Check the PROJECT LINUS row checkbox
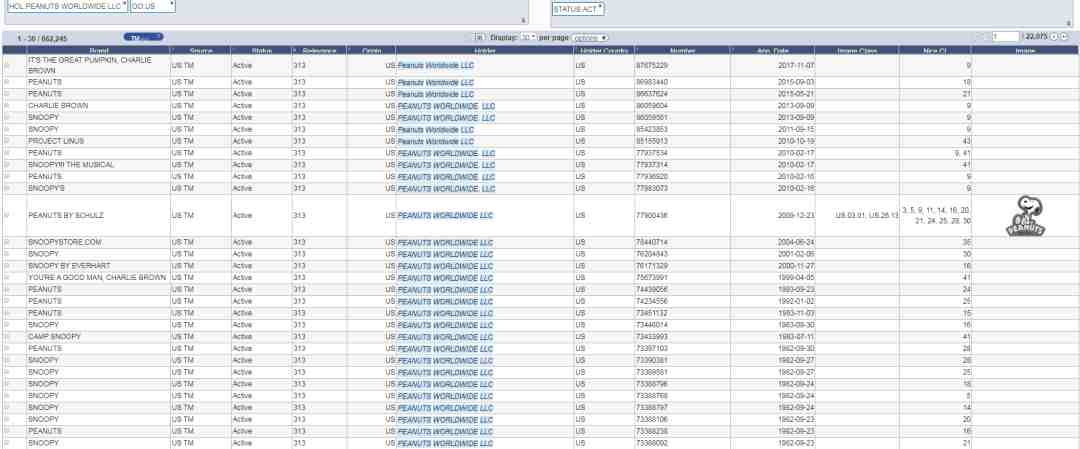The height and width of the screenshot is (449, 1080). point(8,141)
